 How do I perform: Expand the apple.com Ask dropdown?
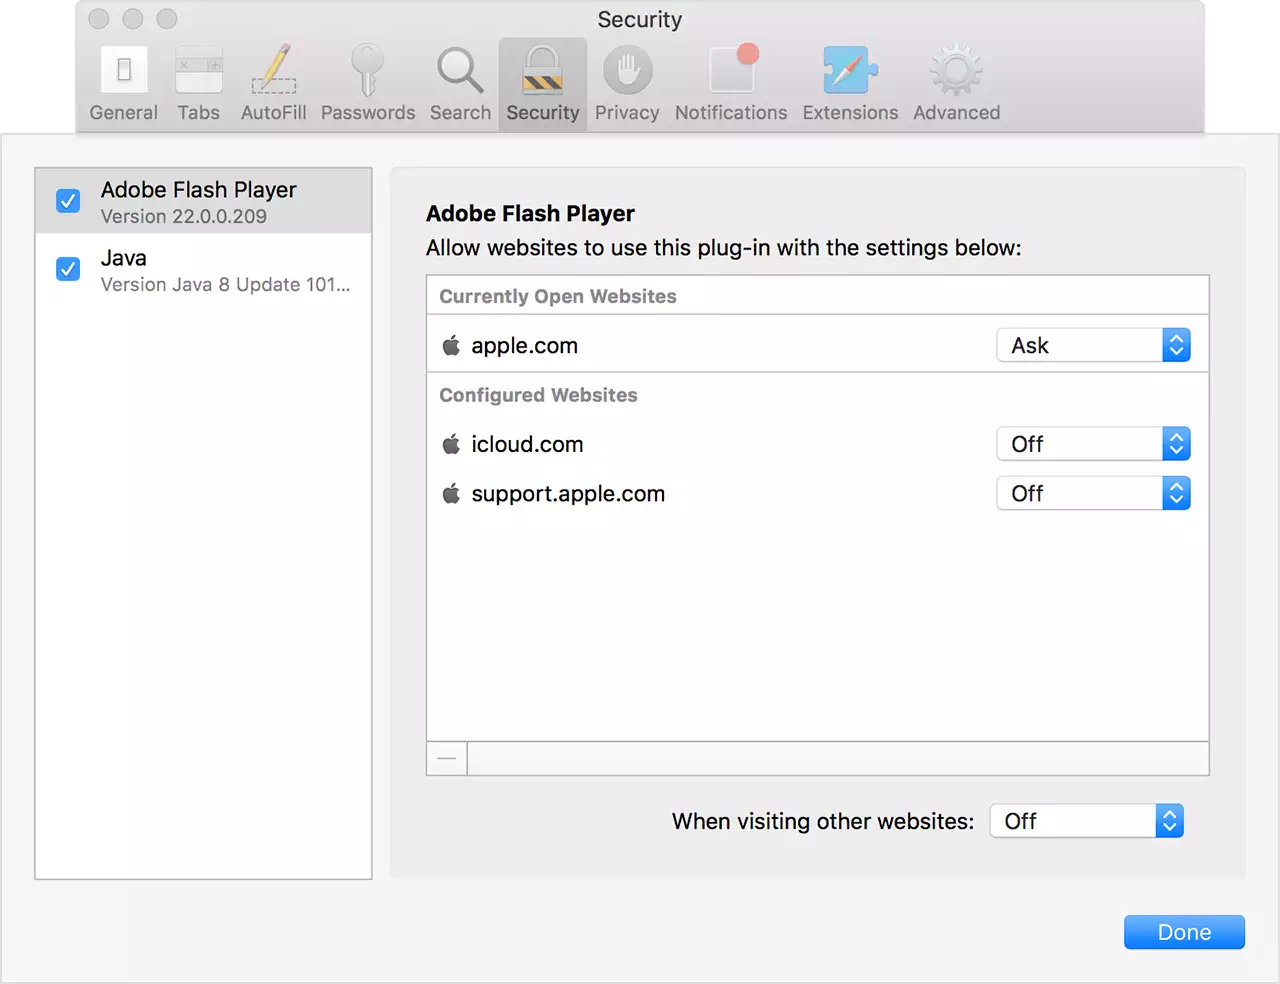[1093, 345]
